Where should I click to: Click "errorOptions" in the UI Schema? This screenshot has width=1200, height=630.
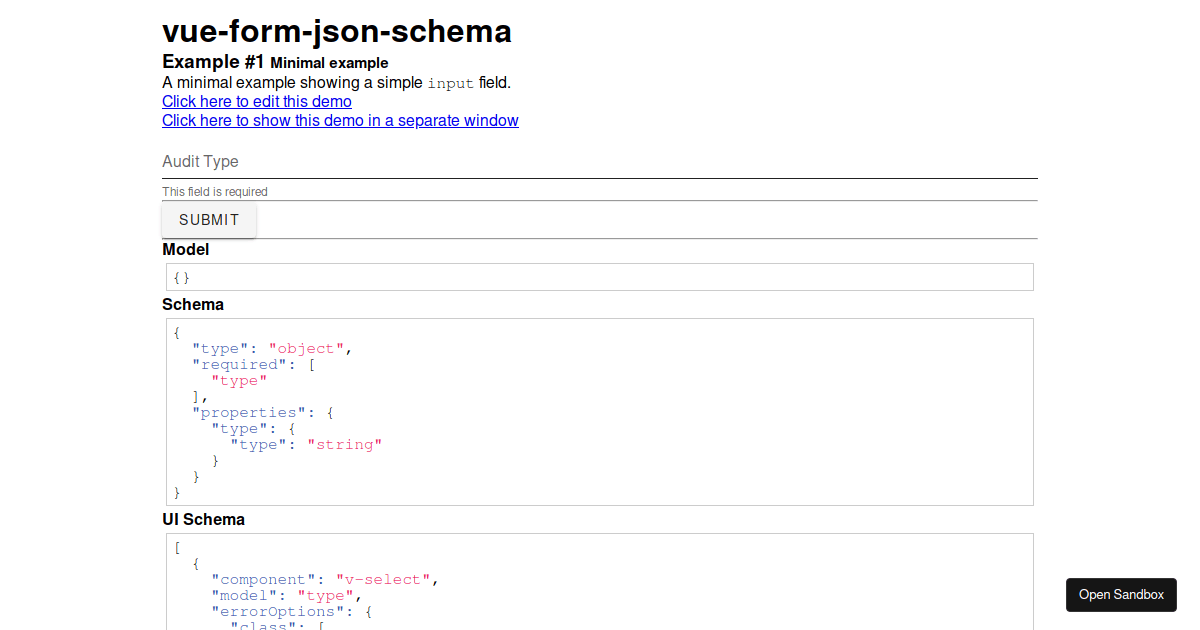(262, 611)
